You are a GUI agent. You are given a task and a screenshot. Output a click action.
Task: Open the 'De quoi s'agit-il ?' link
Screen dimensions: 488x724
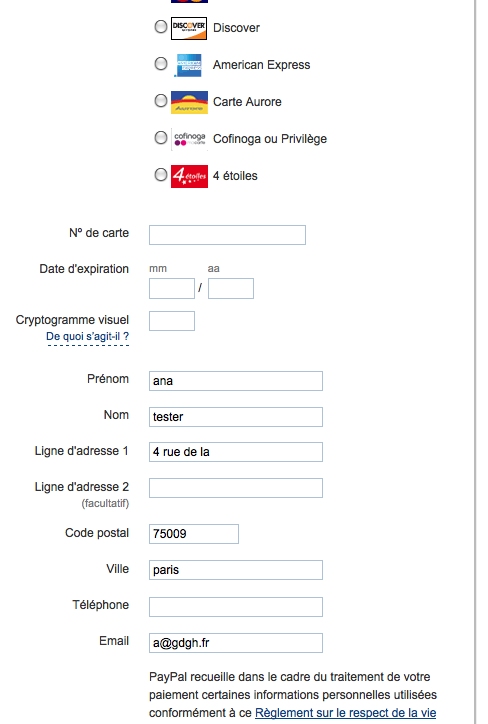[x=88, y=337]
